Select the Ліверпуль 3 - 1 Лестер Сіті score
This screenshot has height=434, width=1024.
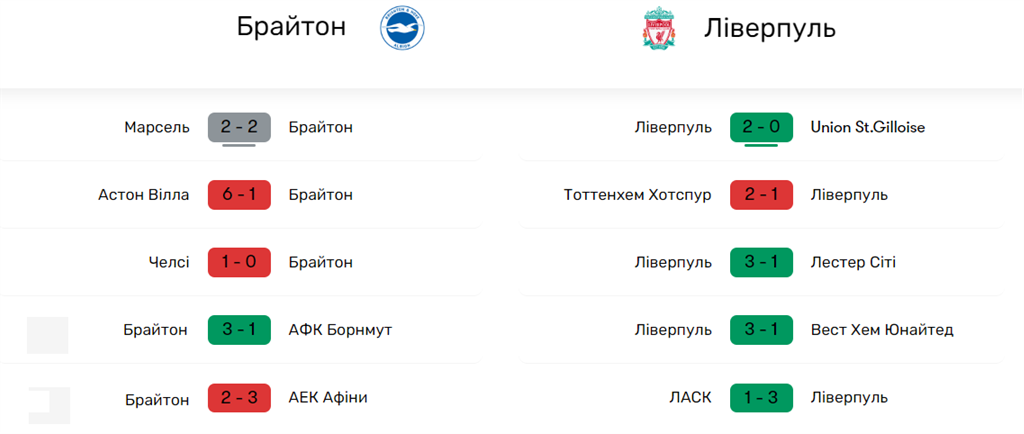tap(761, 262)
